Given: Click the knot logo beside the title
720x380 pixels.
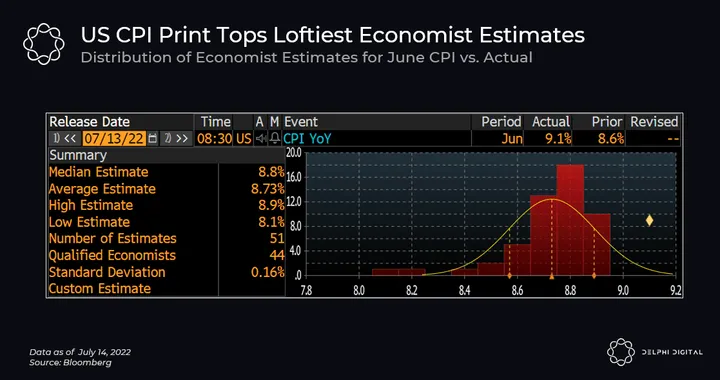Looking at the screenshot, I should click(44, 44).
